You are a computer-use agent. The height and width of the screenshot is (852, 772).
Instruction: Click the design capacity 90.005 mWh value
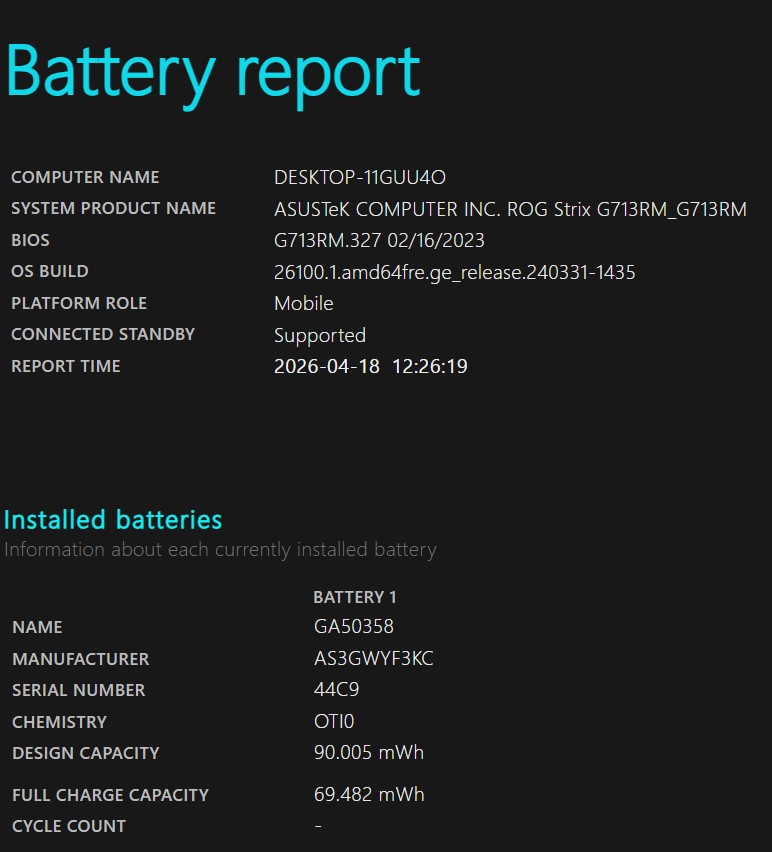(368, 753)
